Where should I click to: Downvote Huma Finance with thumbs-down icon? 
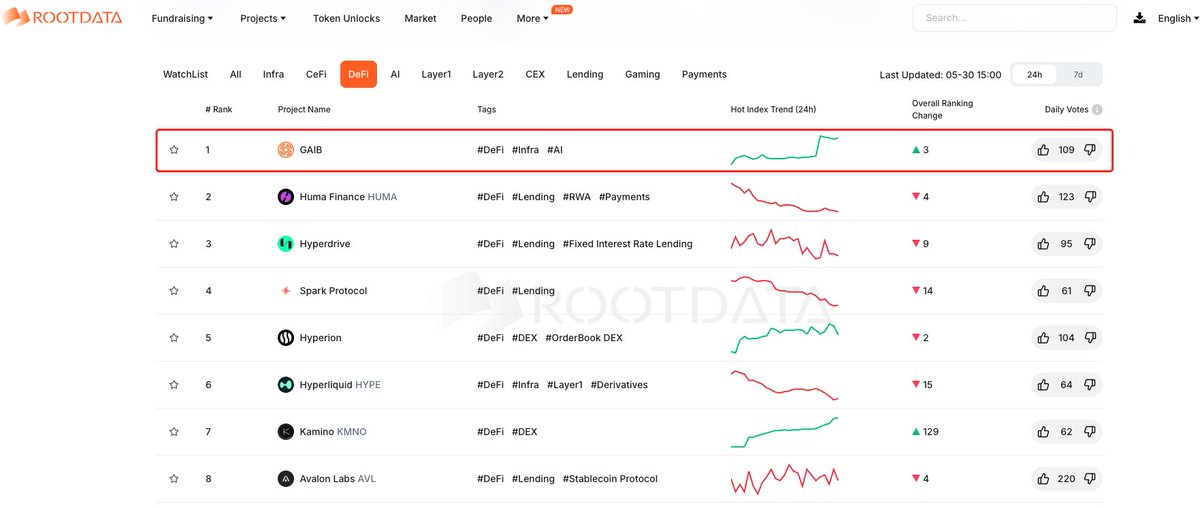1090,197
